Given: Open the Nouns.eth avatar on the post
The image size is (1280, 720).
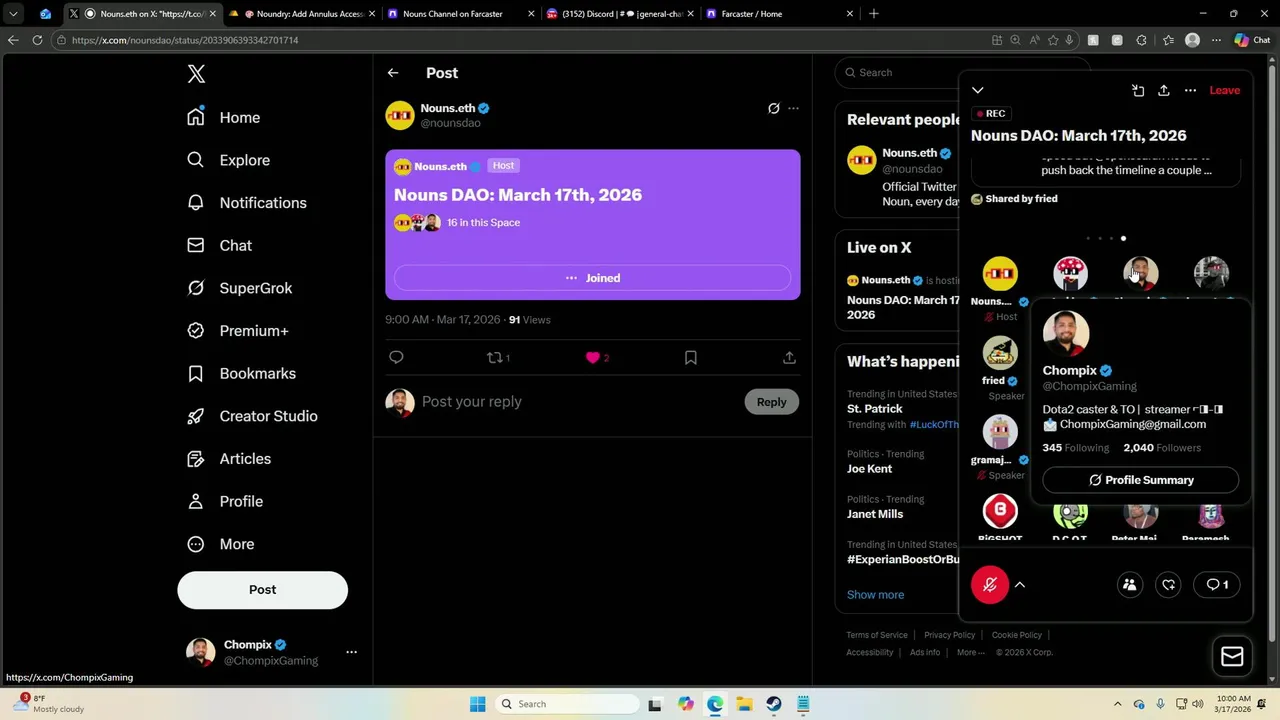Looking at the screenshot, I should [x=400, y=115].
